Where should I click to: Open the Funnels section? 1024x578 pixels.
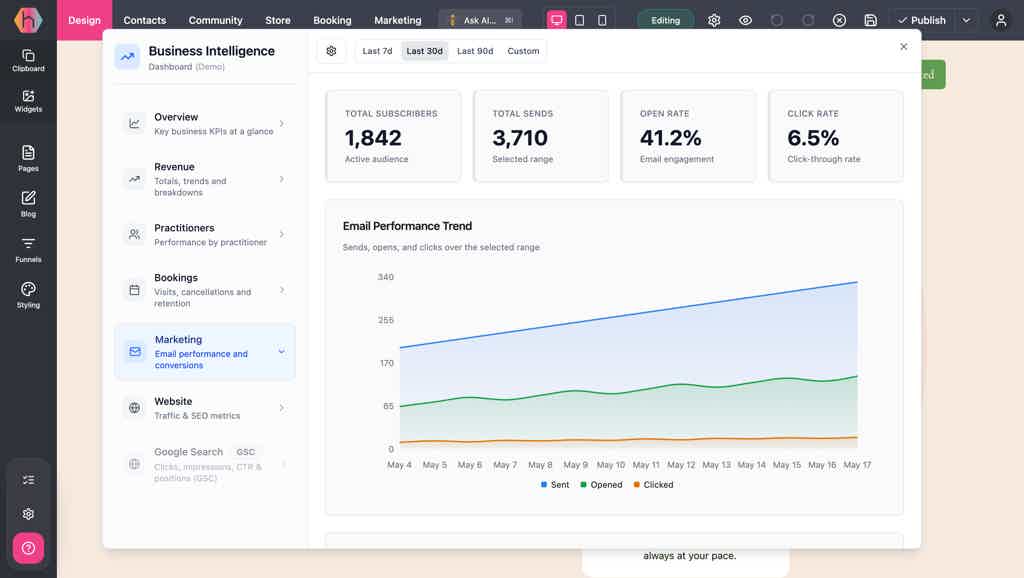pyautogui.click(x=28, y=249)
